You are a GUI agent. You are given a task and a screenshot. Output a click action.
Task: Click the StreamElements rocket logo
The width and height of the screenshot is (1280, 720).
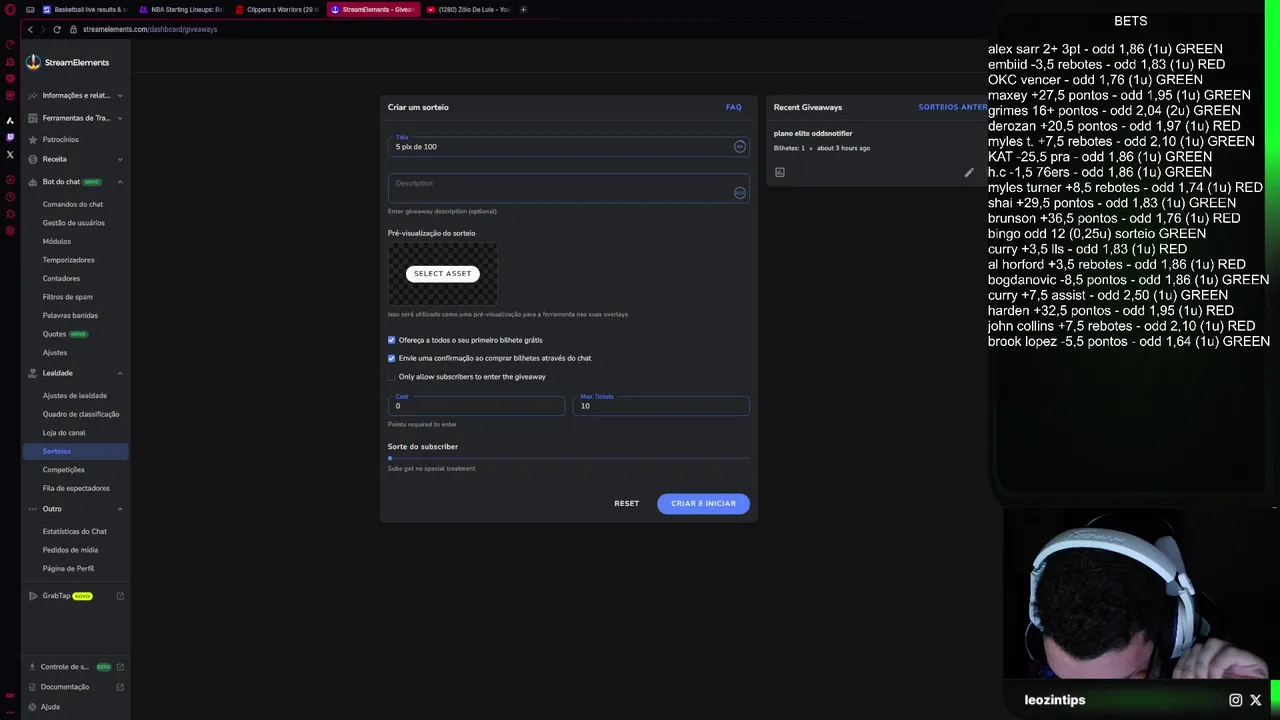tap(33, 62)
